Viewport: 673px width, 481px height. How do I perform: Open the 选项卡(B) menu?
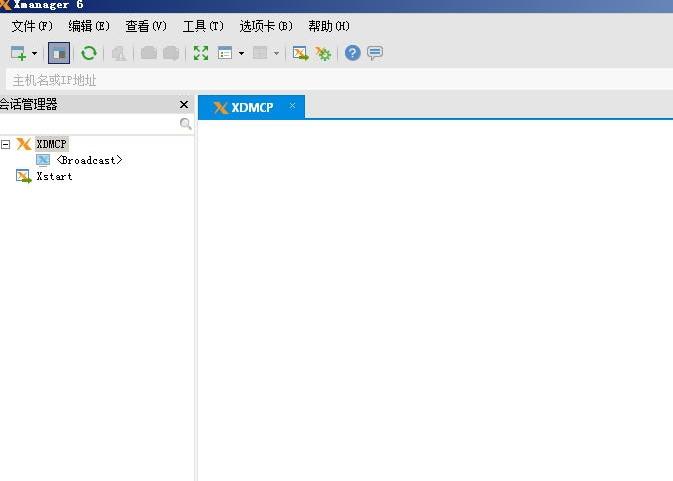[x=266, y=26]
